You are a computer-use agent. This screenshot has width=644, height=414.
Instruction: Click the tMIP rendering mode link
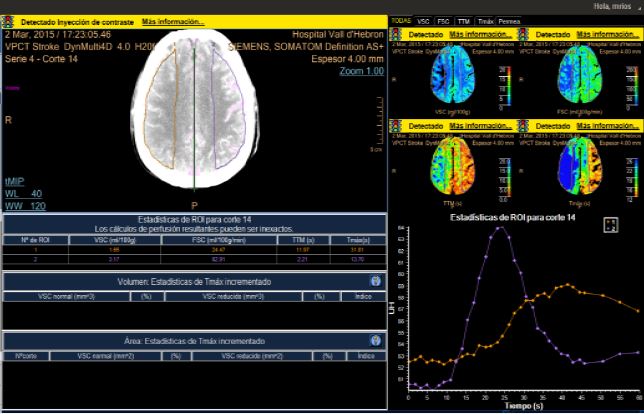tap(14, 181)
